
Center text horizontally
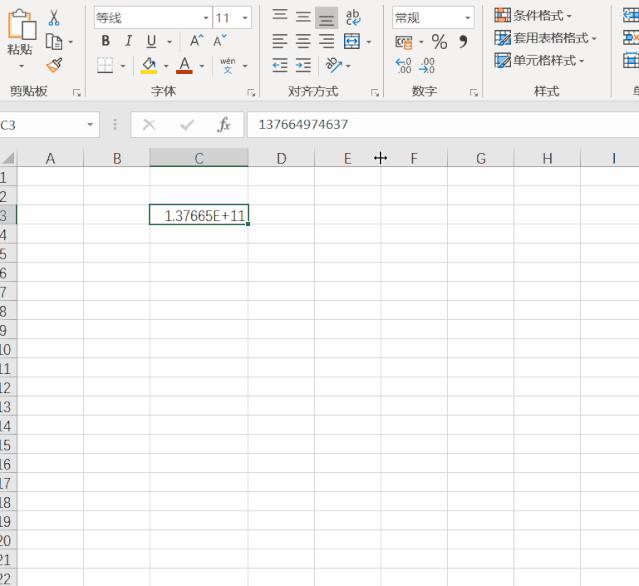coord(303,41)
